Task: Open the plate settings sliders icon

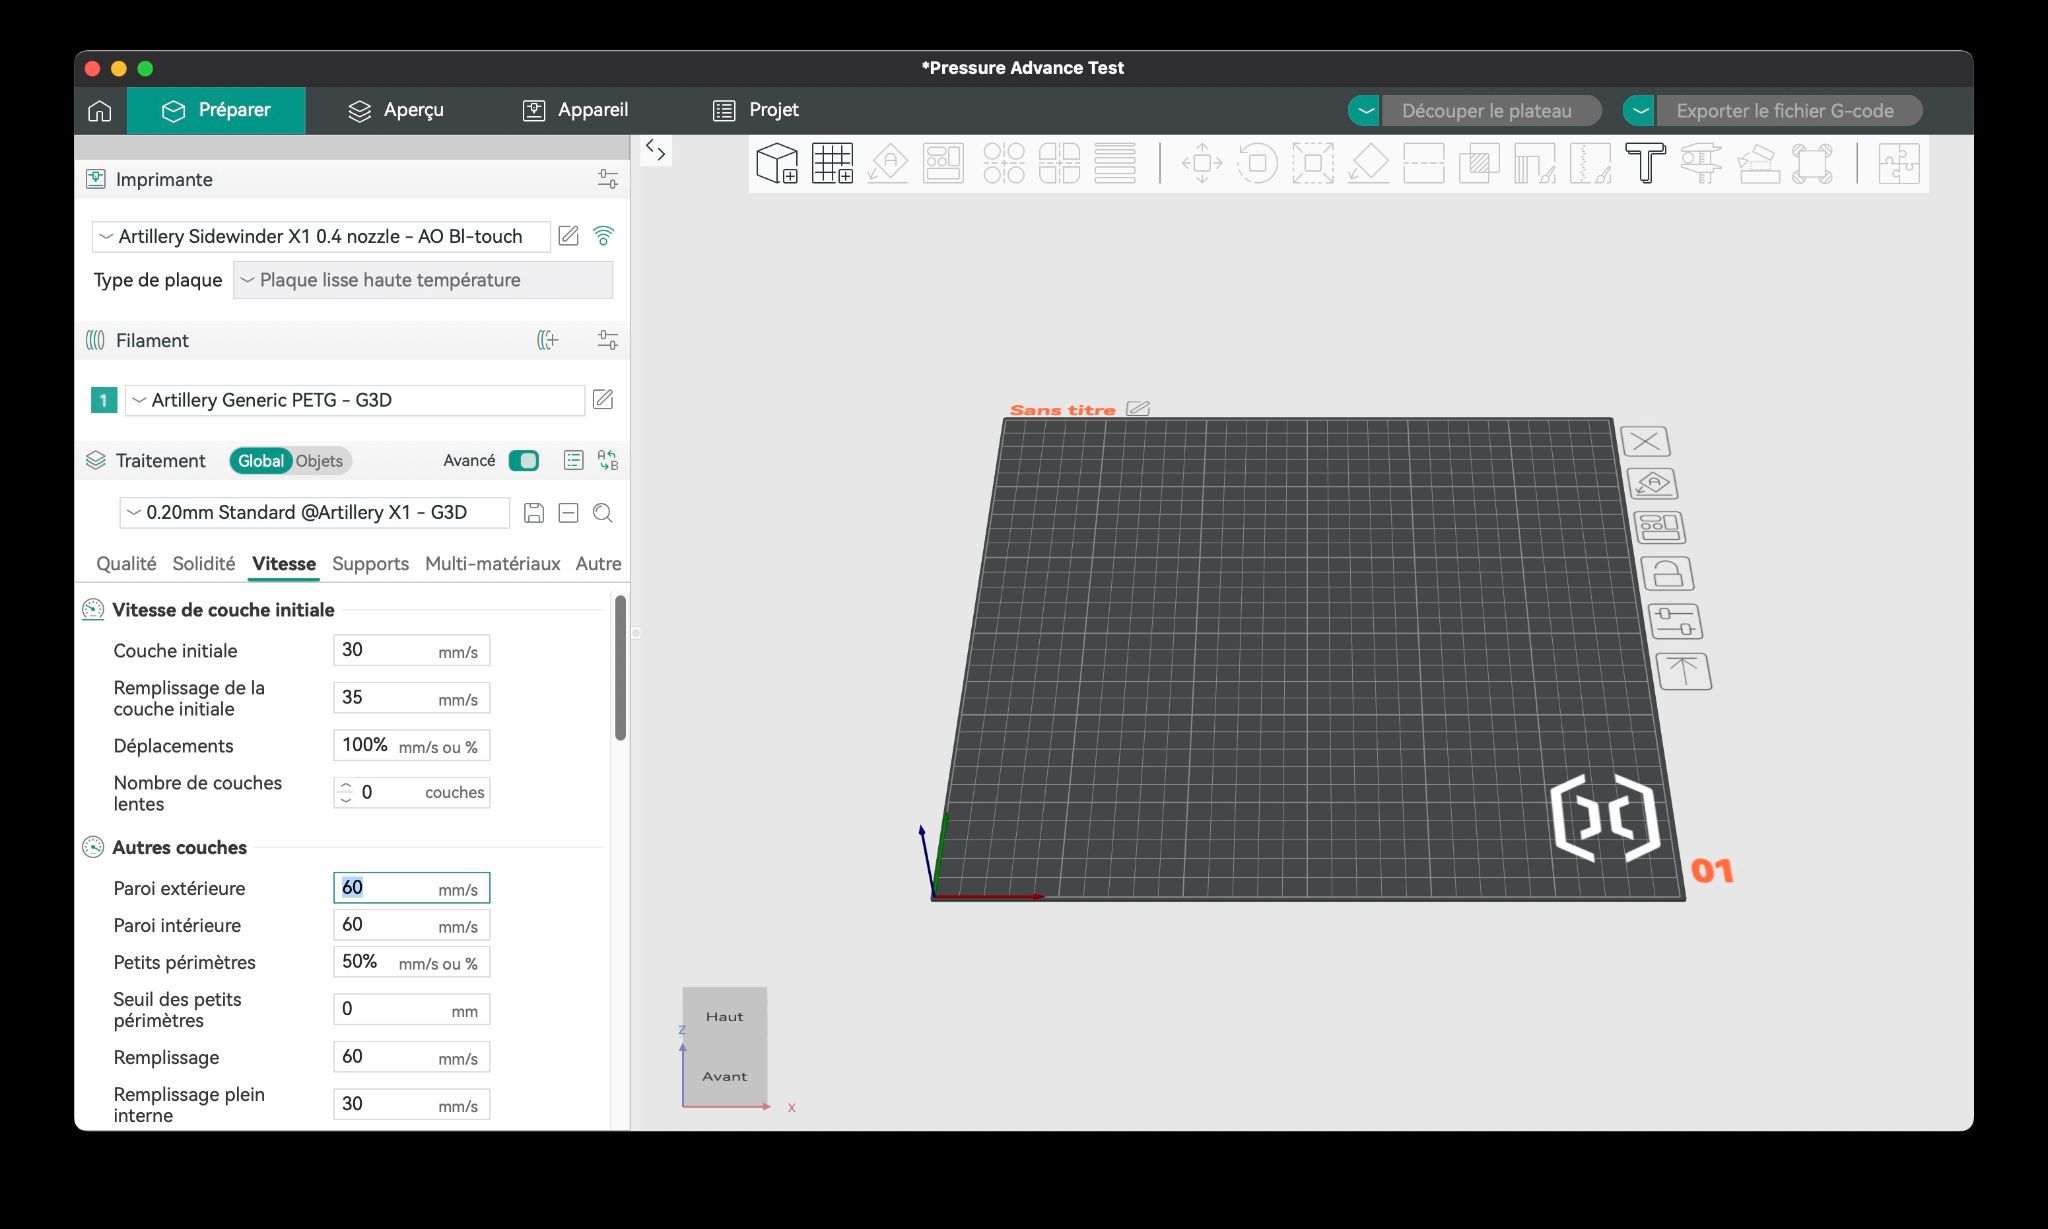Action: pyautogui.click(x=1675, y=622)
